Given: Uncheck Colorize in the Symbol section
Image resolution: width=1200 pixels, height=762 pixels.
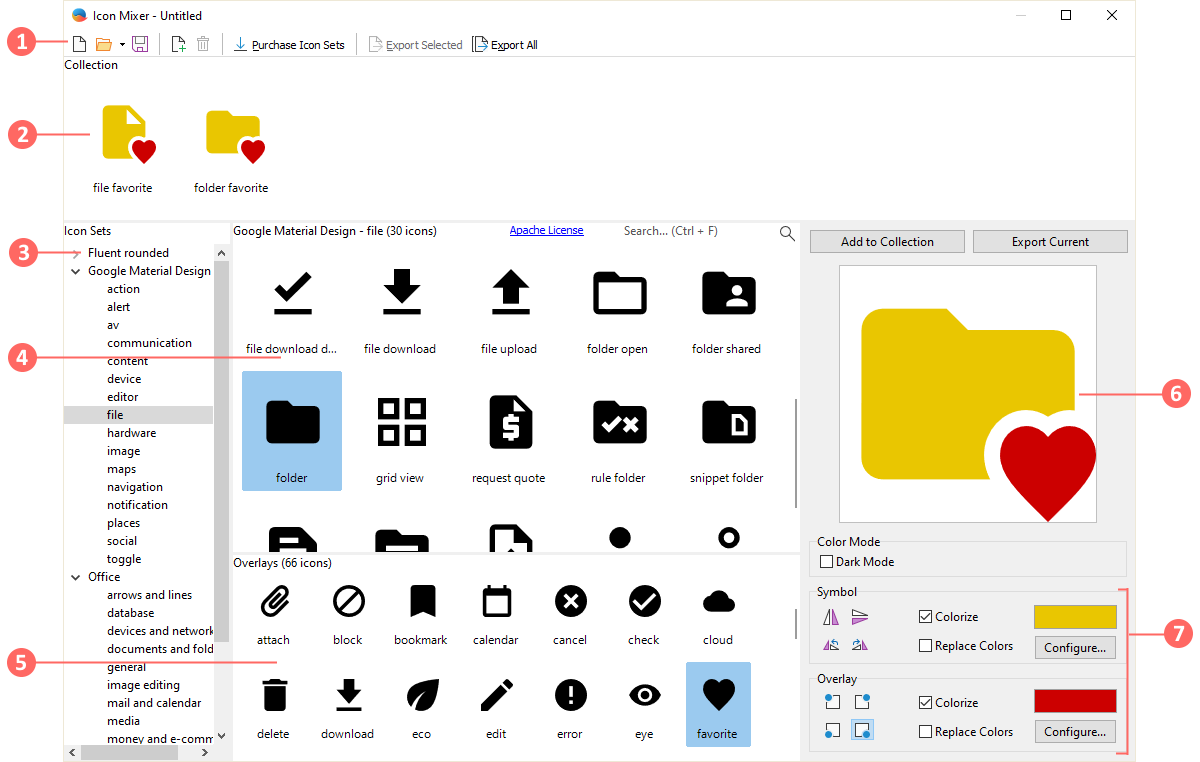Looking at the screenshot, I should pyautogui.click(x=925, y=617).
